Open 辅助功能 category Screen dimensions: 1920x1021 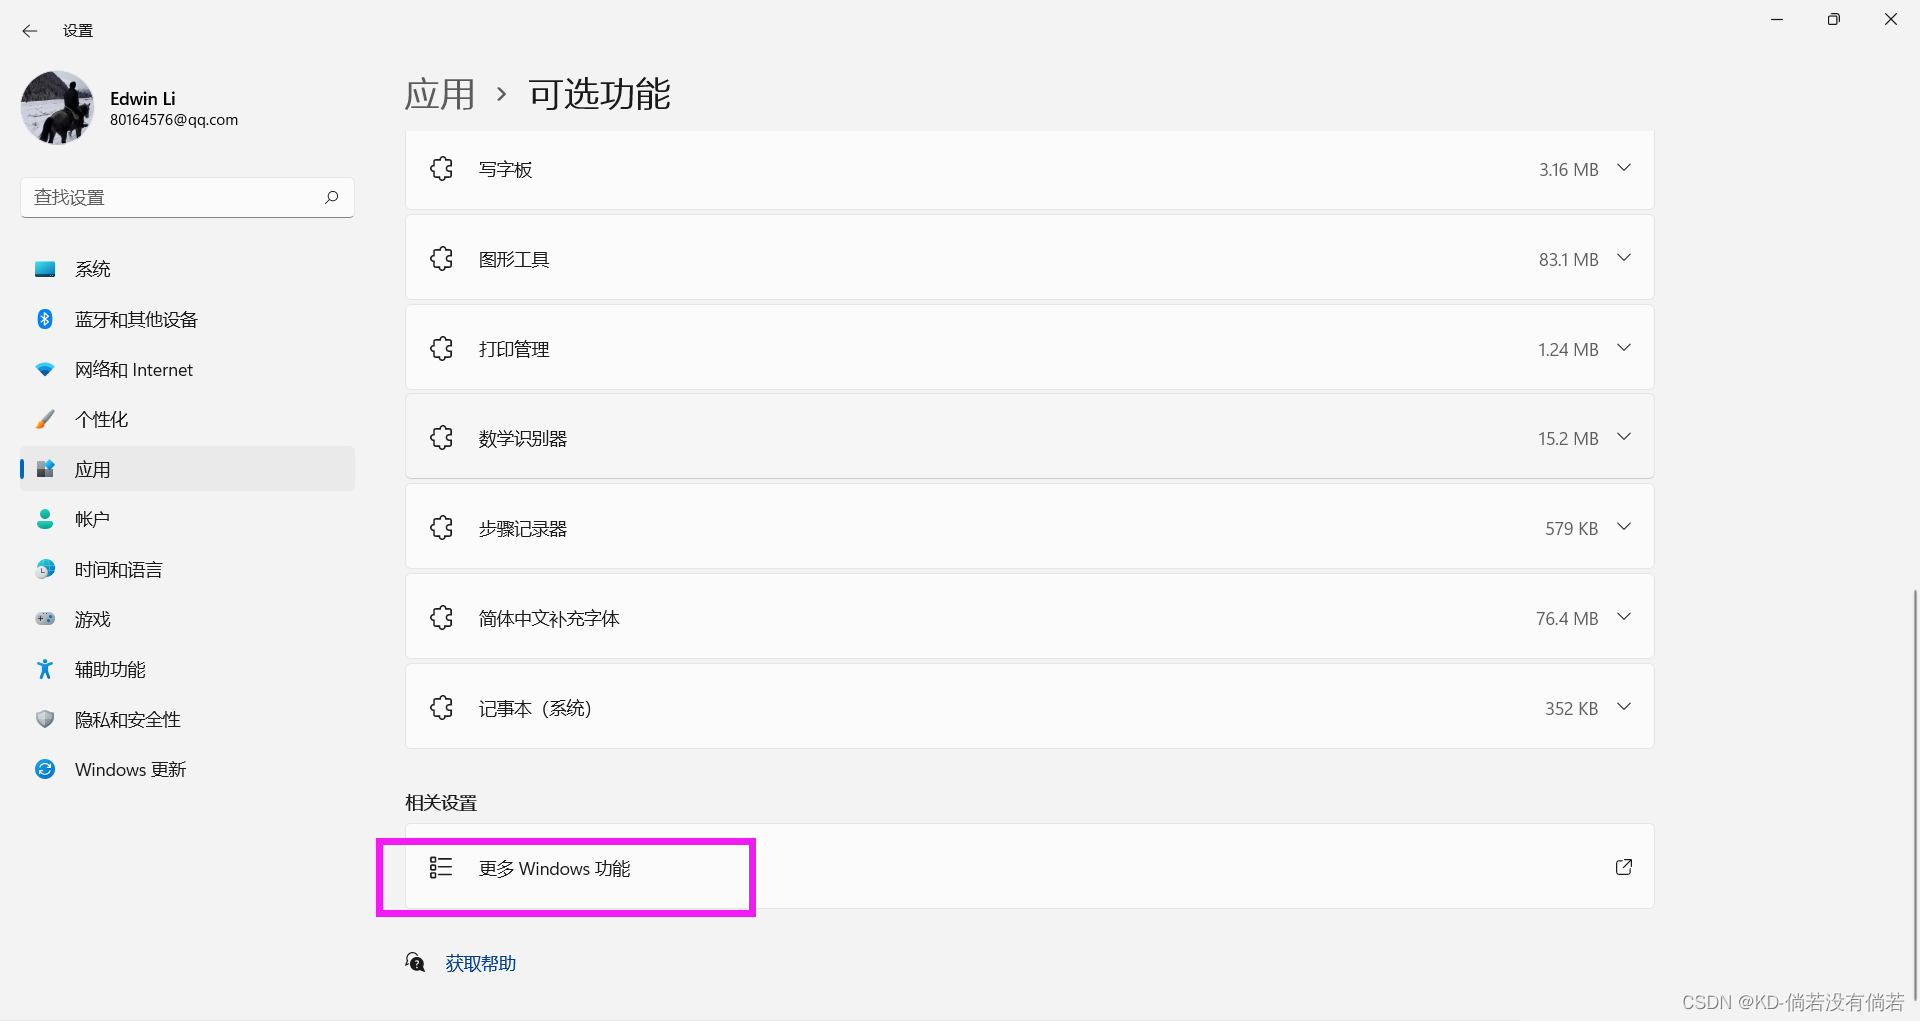pos(187,669)
